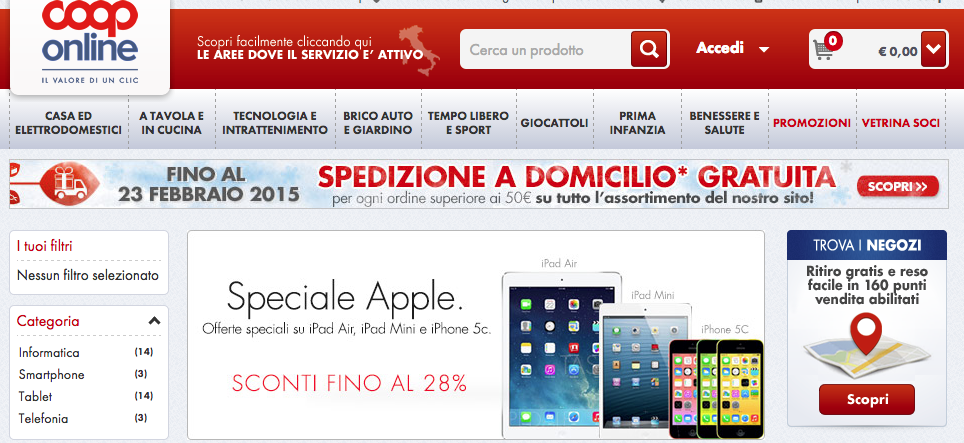Viewport: 964px width, 443px height.
Task: Filter by Tablet category
Action: (36, 396)
